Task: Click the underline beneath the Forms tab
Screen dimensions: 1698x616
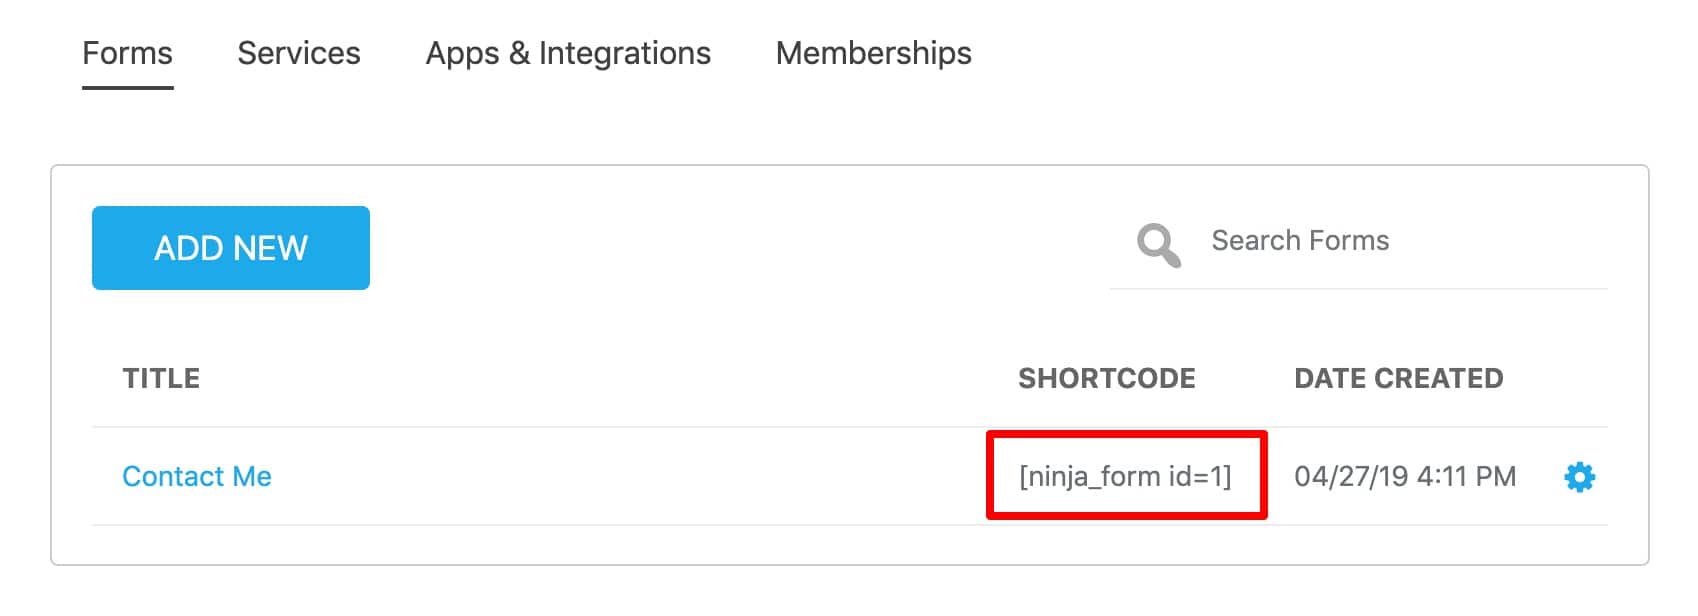Action: pyautogui.click(x=127, y=88)
